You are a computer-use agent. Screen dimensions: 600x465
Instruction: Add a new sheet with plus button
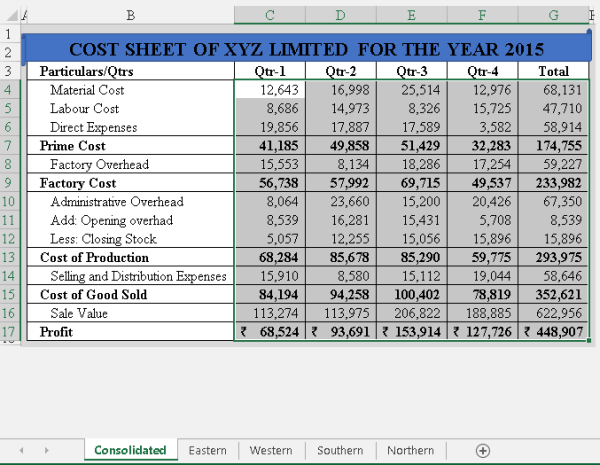pos(483,451)
